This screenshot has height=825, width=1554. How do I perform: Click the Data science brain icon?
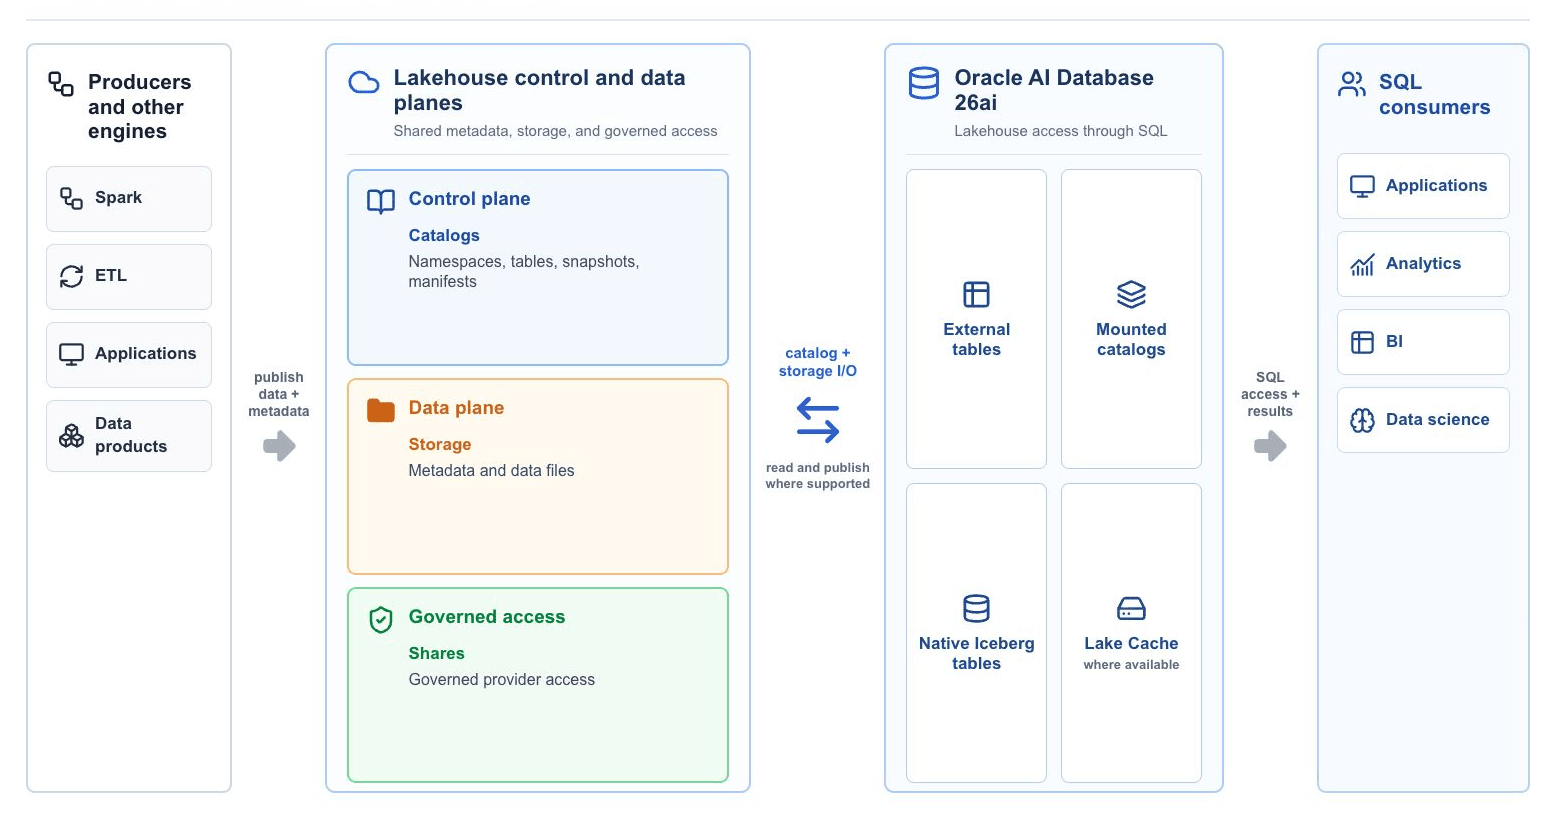(x=1363, y=420)
